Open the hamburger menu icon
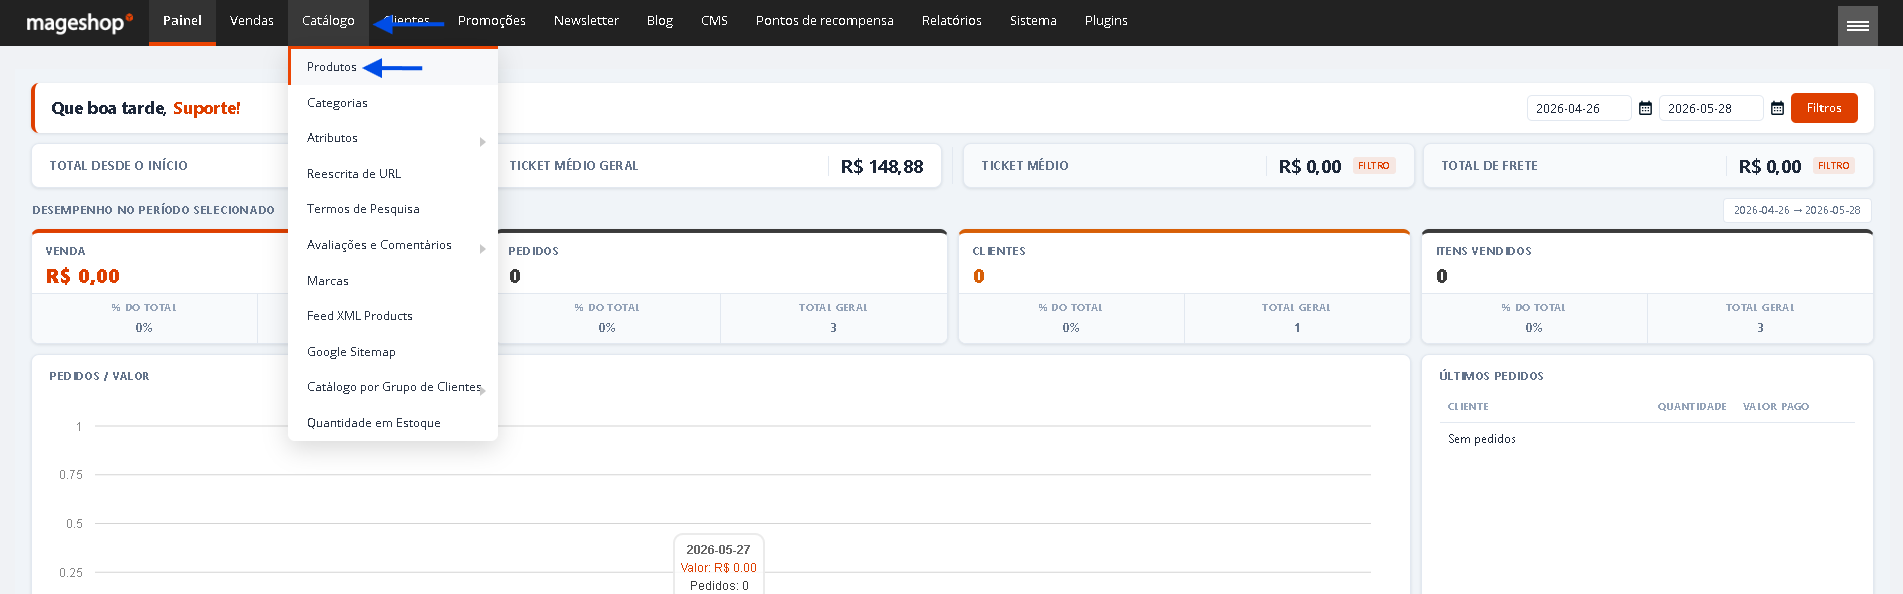Screen dimensions: 1903x594 (x=1857, y=25)
